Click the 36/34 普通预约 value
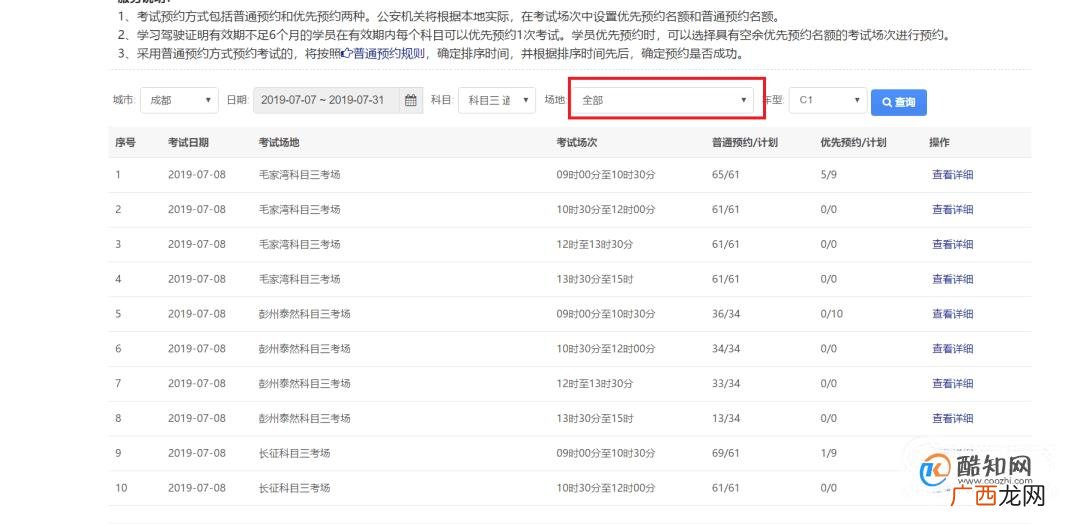1080x524 pixels. click(x=726, y=314)
